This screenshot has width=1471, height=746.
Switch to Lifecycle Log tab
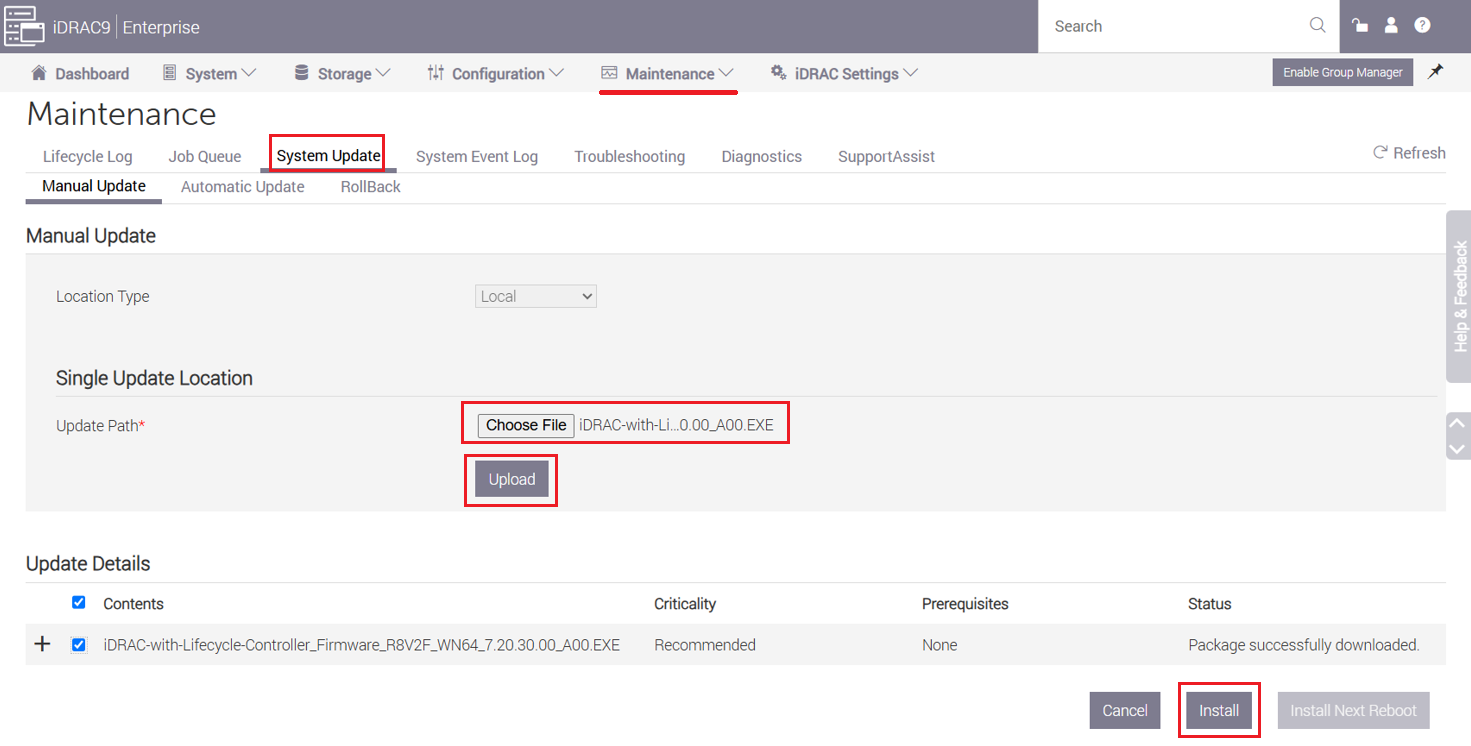tap(87, 157)
